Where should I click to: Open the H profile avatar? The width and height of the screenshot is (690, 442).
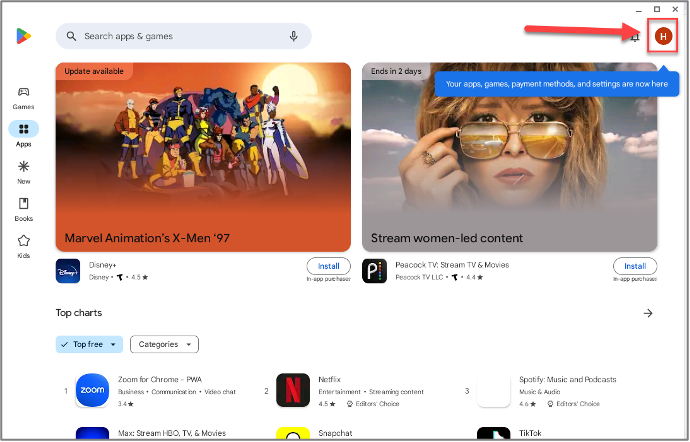tap(663, 36)
